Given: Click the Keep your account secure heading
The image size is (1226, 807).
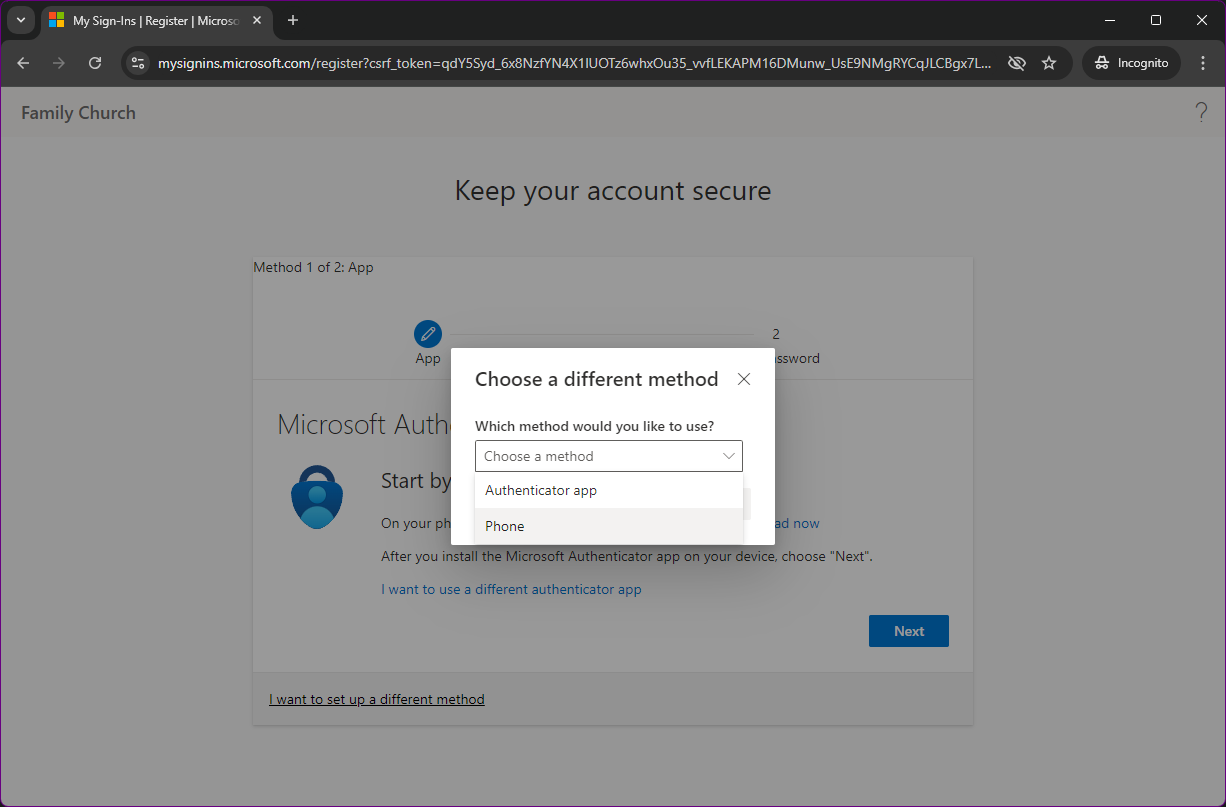Looking at the screenshot, I should (613, 190).
